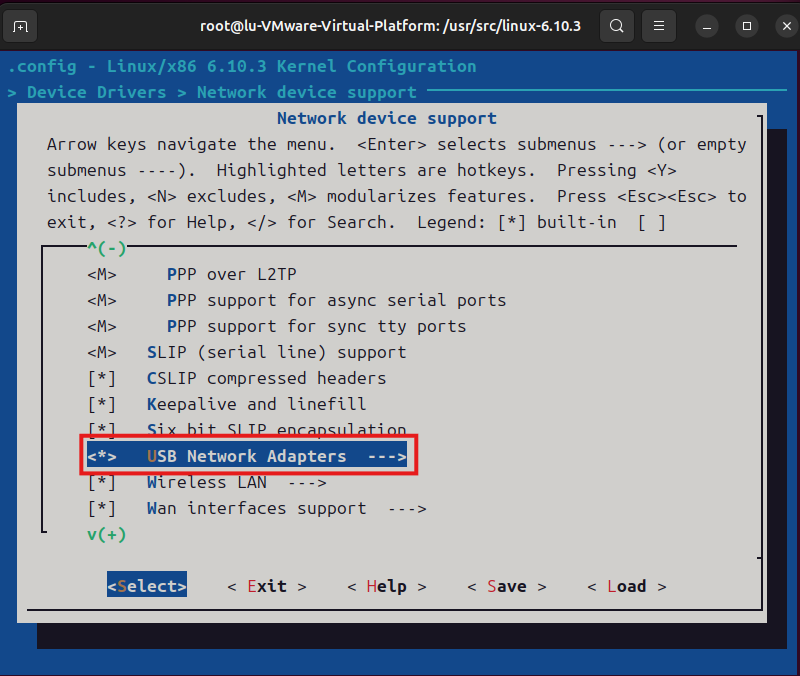
Task: Click the v(+) scroll down indicator
Action: tap(106, 534)
